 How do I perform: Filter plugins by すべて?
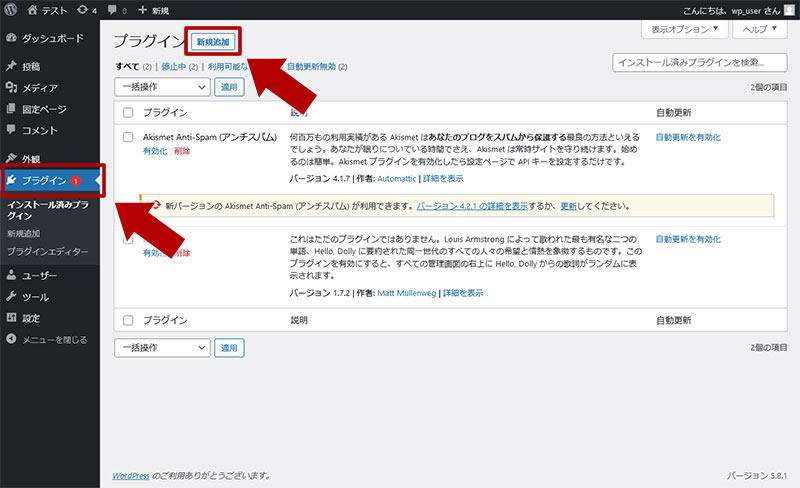(x=127, y=66)
